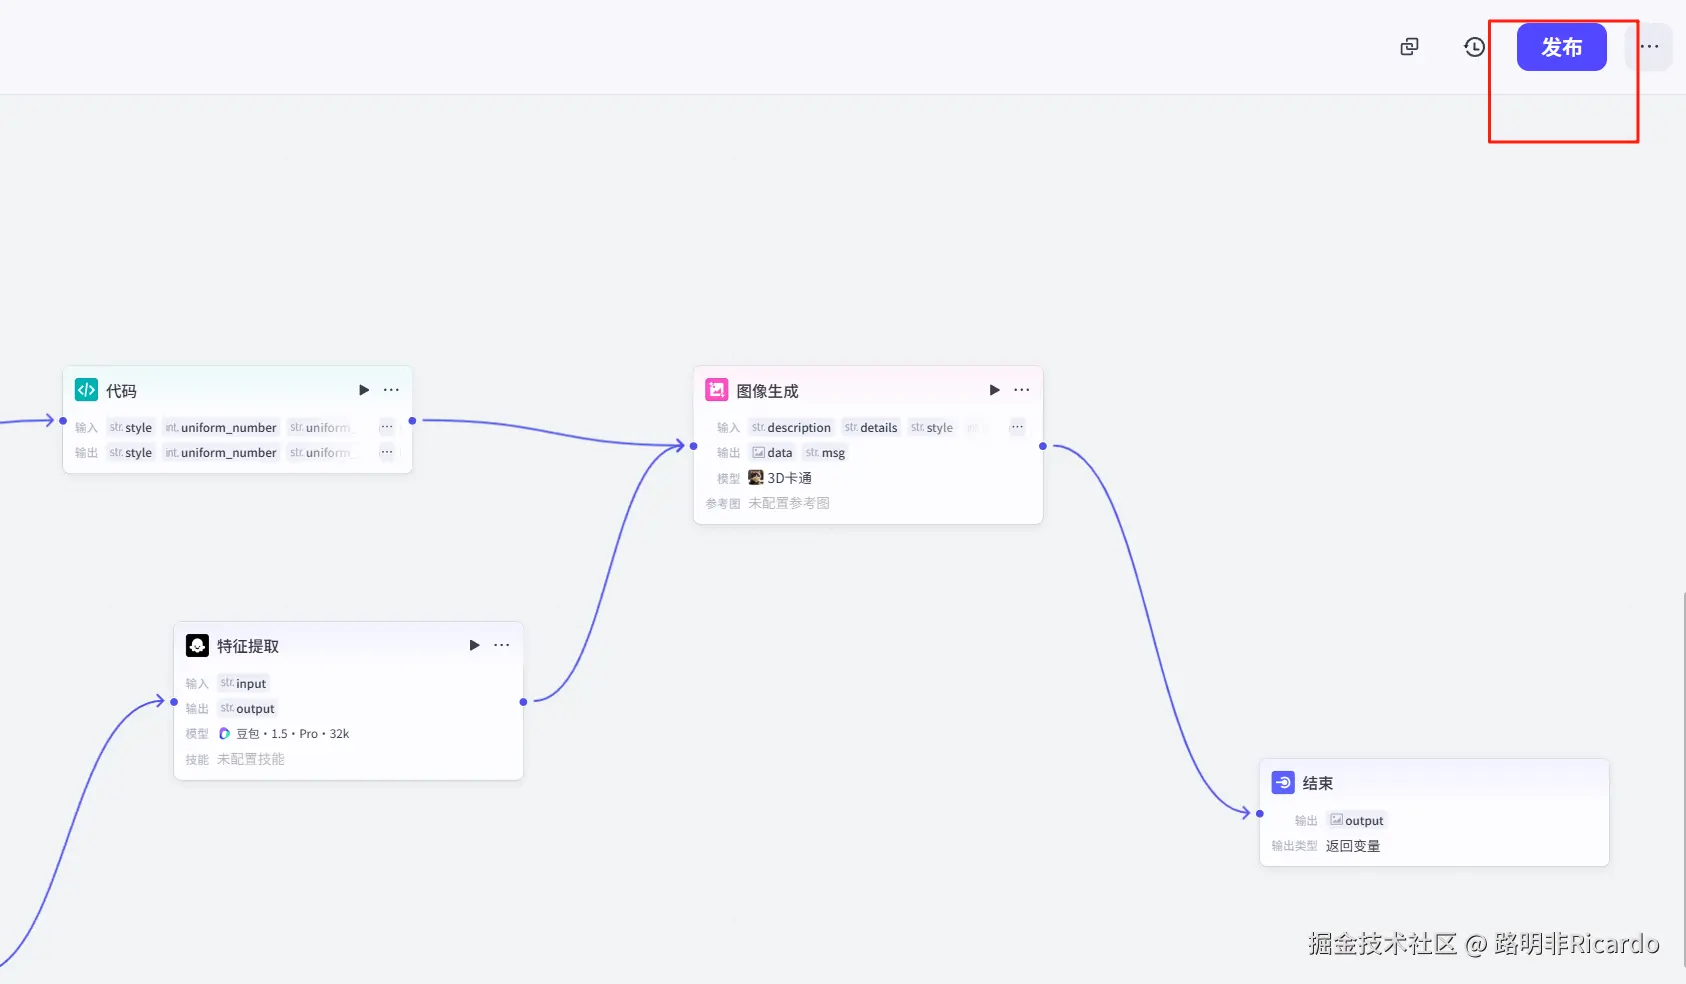Screen dimensions: 1686x984
Task: Click the blue 发布 publish button
Action: pos(1561,47)
